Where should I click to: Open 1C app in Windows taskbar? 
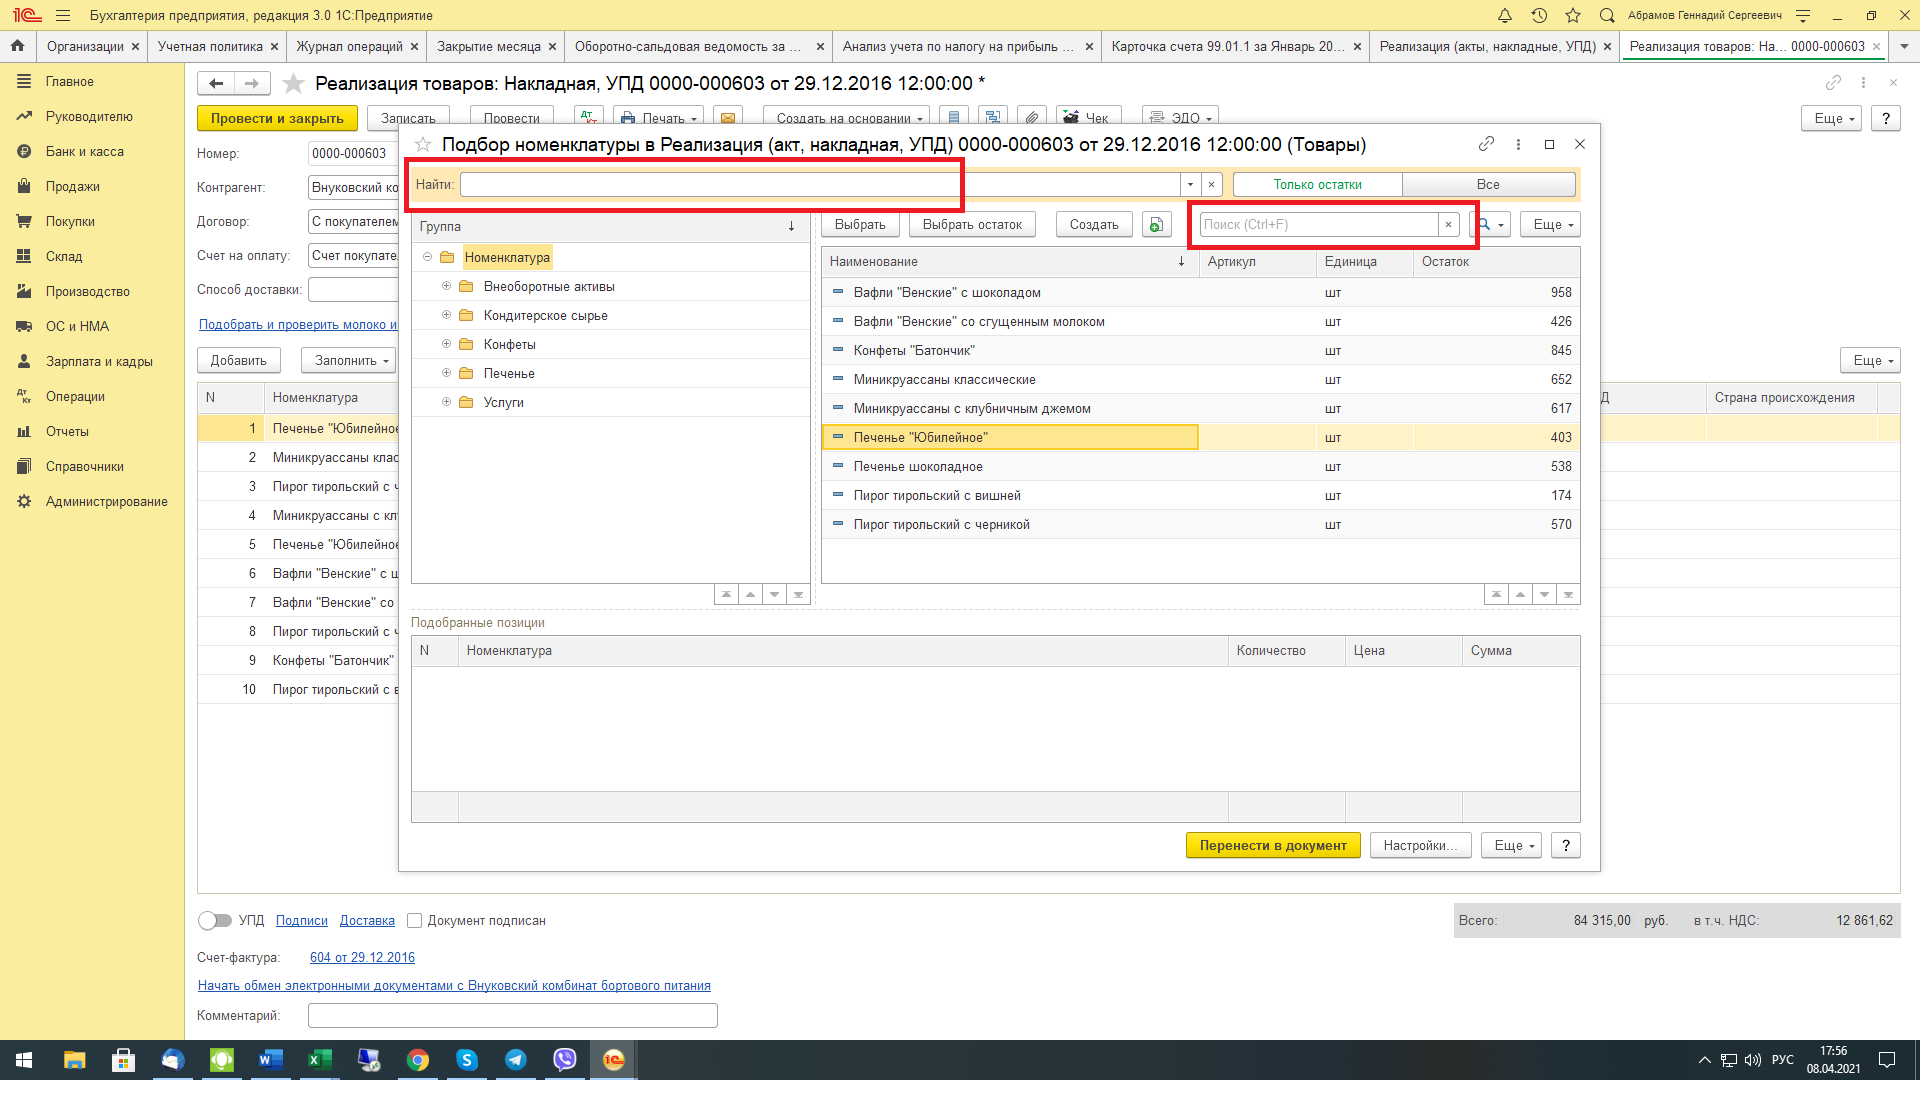pos(613,1060)
